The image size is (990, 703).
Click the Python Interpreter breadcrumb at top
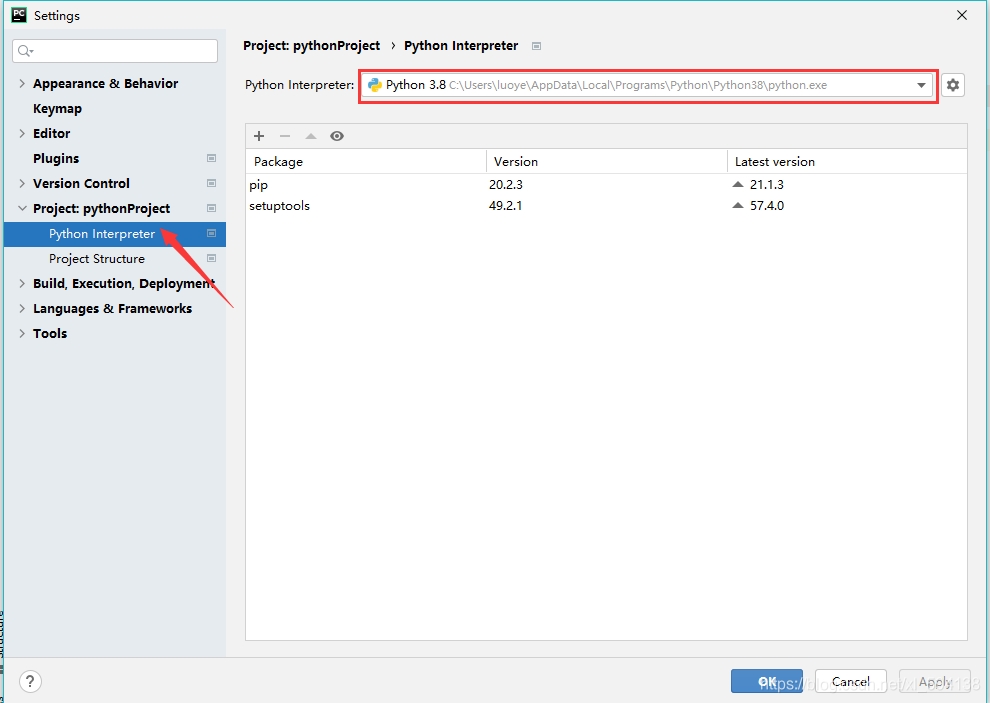pos(460,45)
